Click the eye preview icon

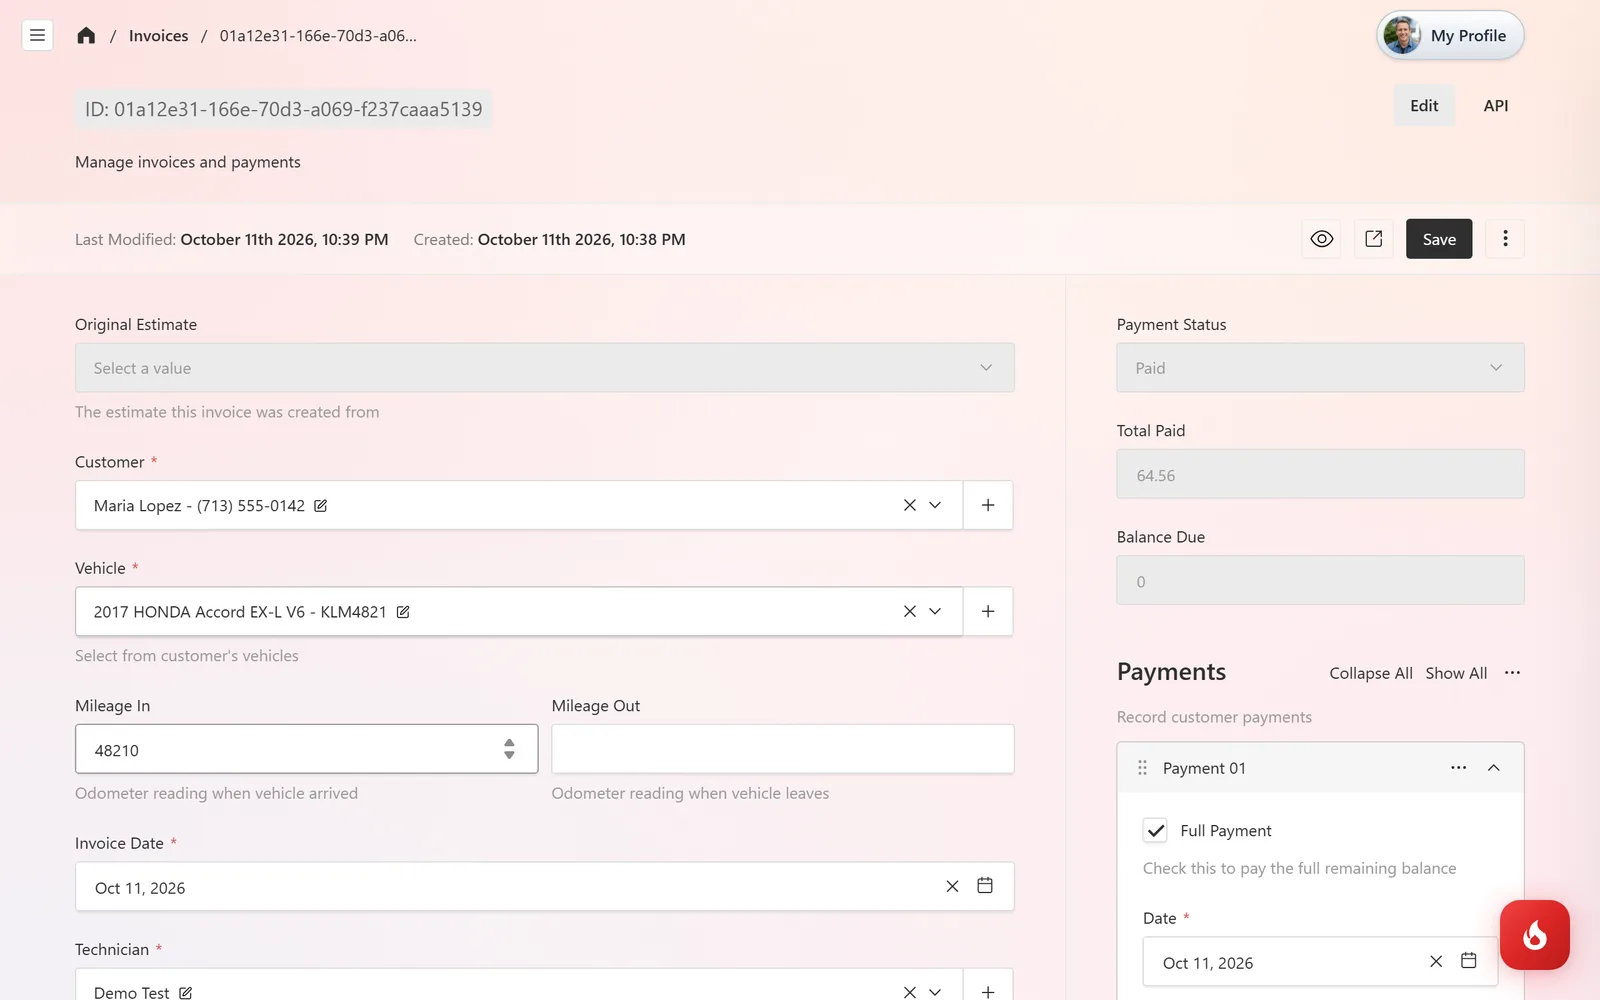pyautogui.click(x=1322, y=239)
